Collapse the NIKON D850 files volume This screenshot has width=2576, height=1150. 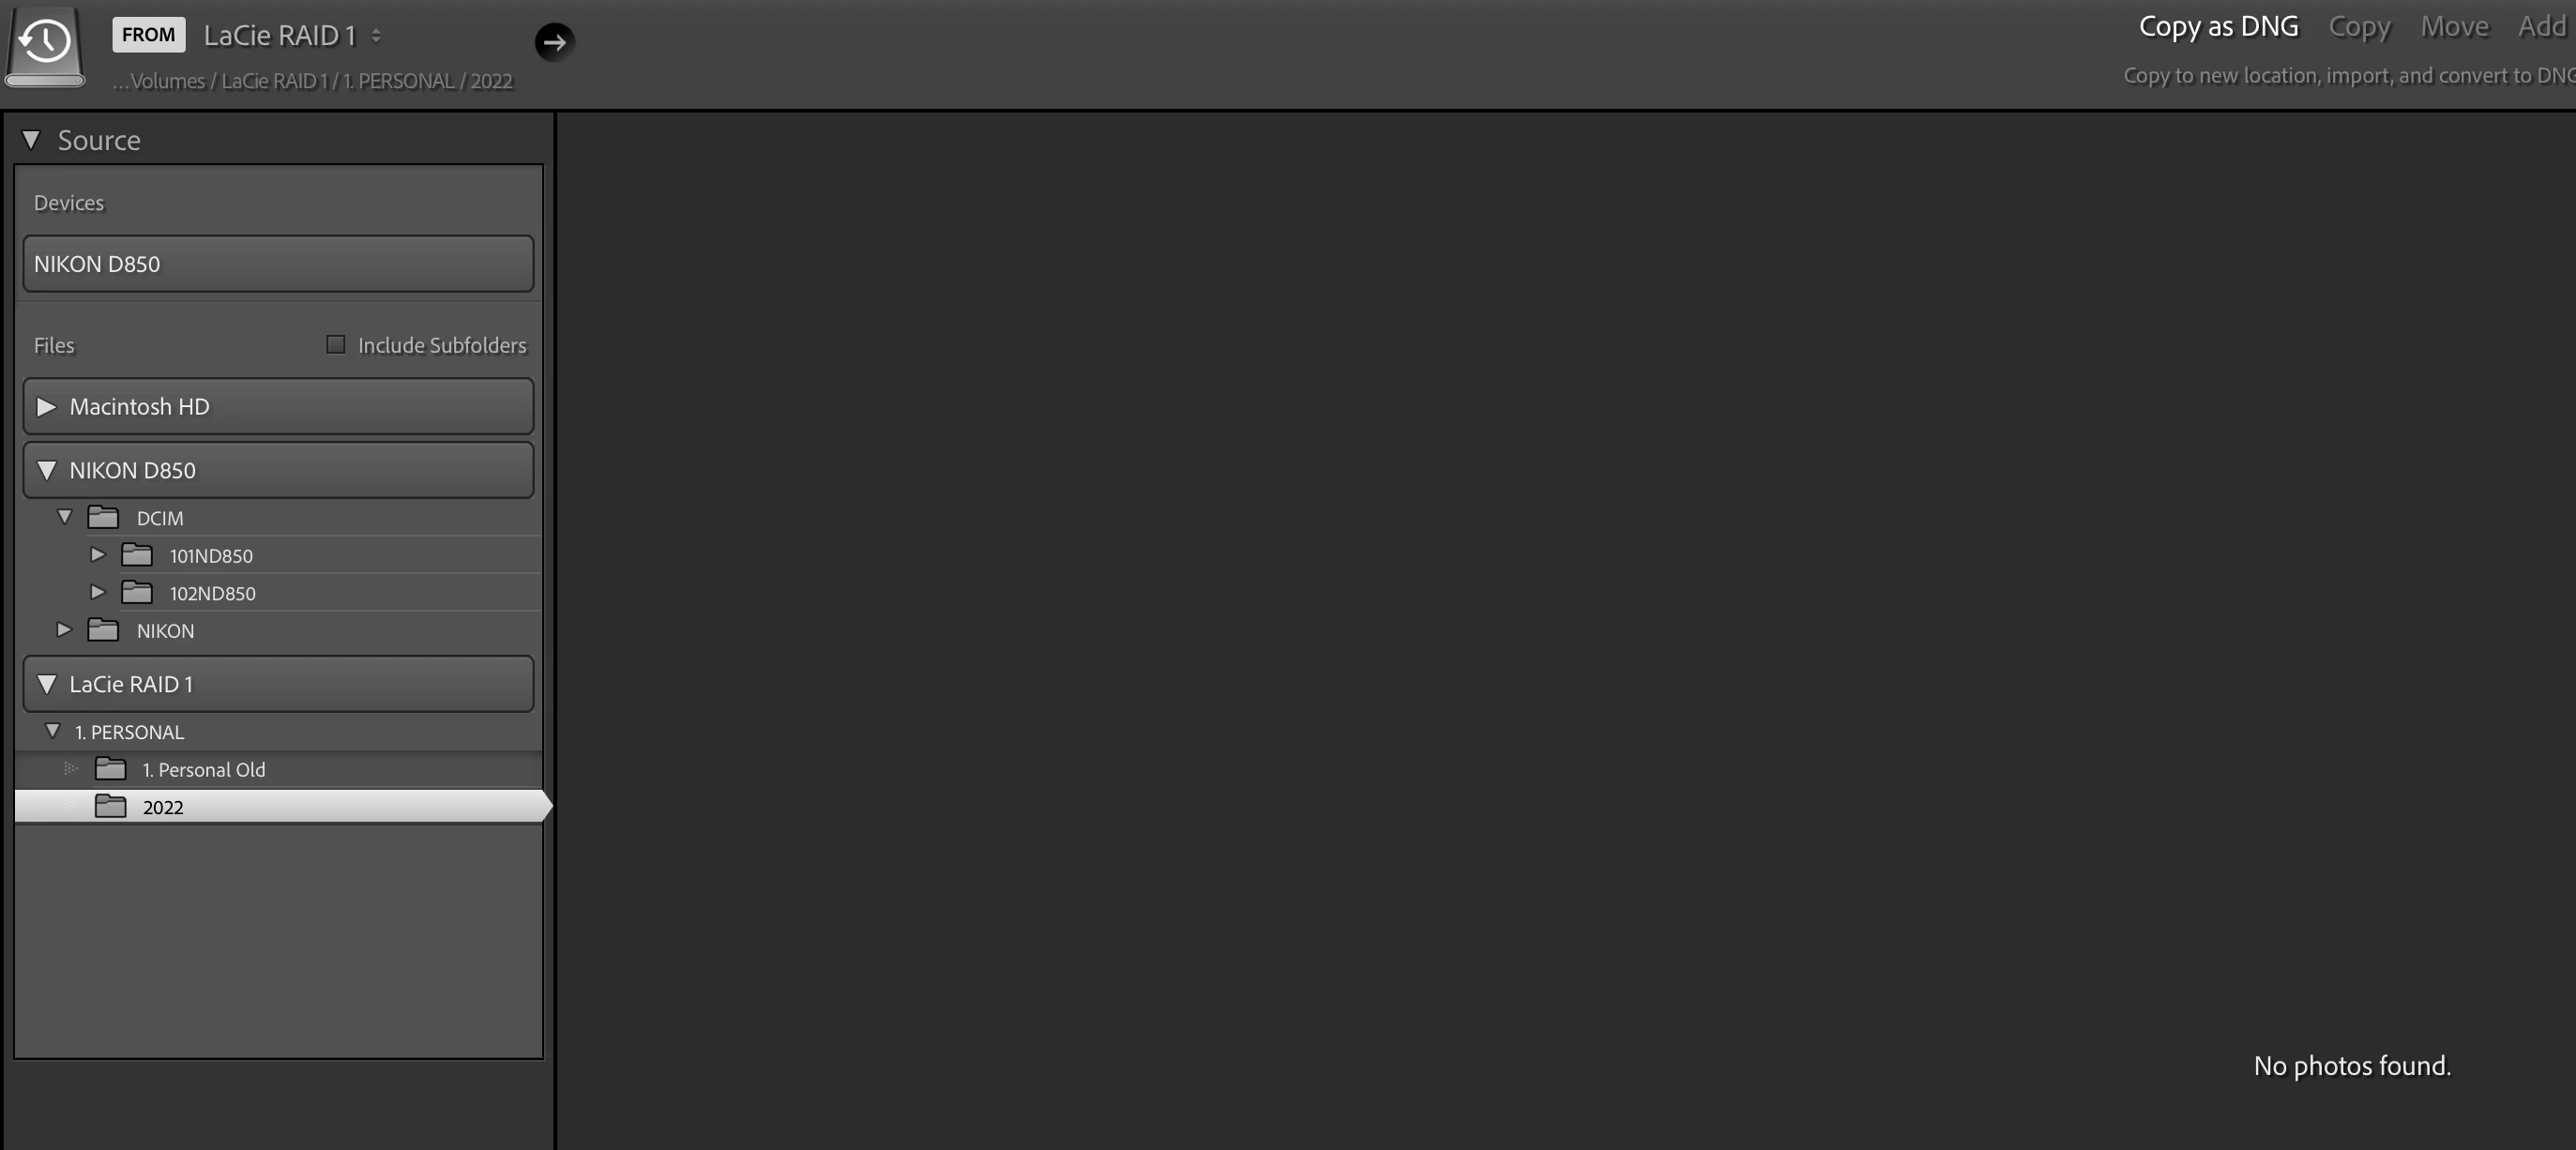click(x=46, y=470)
